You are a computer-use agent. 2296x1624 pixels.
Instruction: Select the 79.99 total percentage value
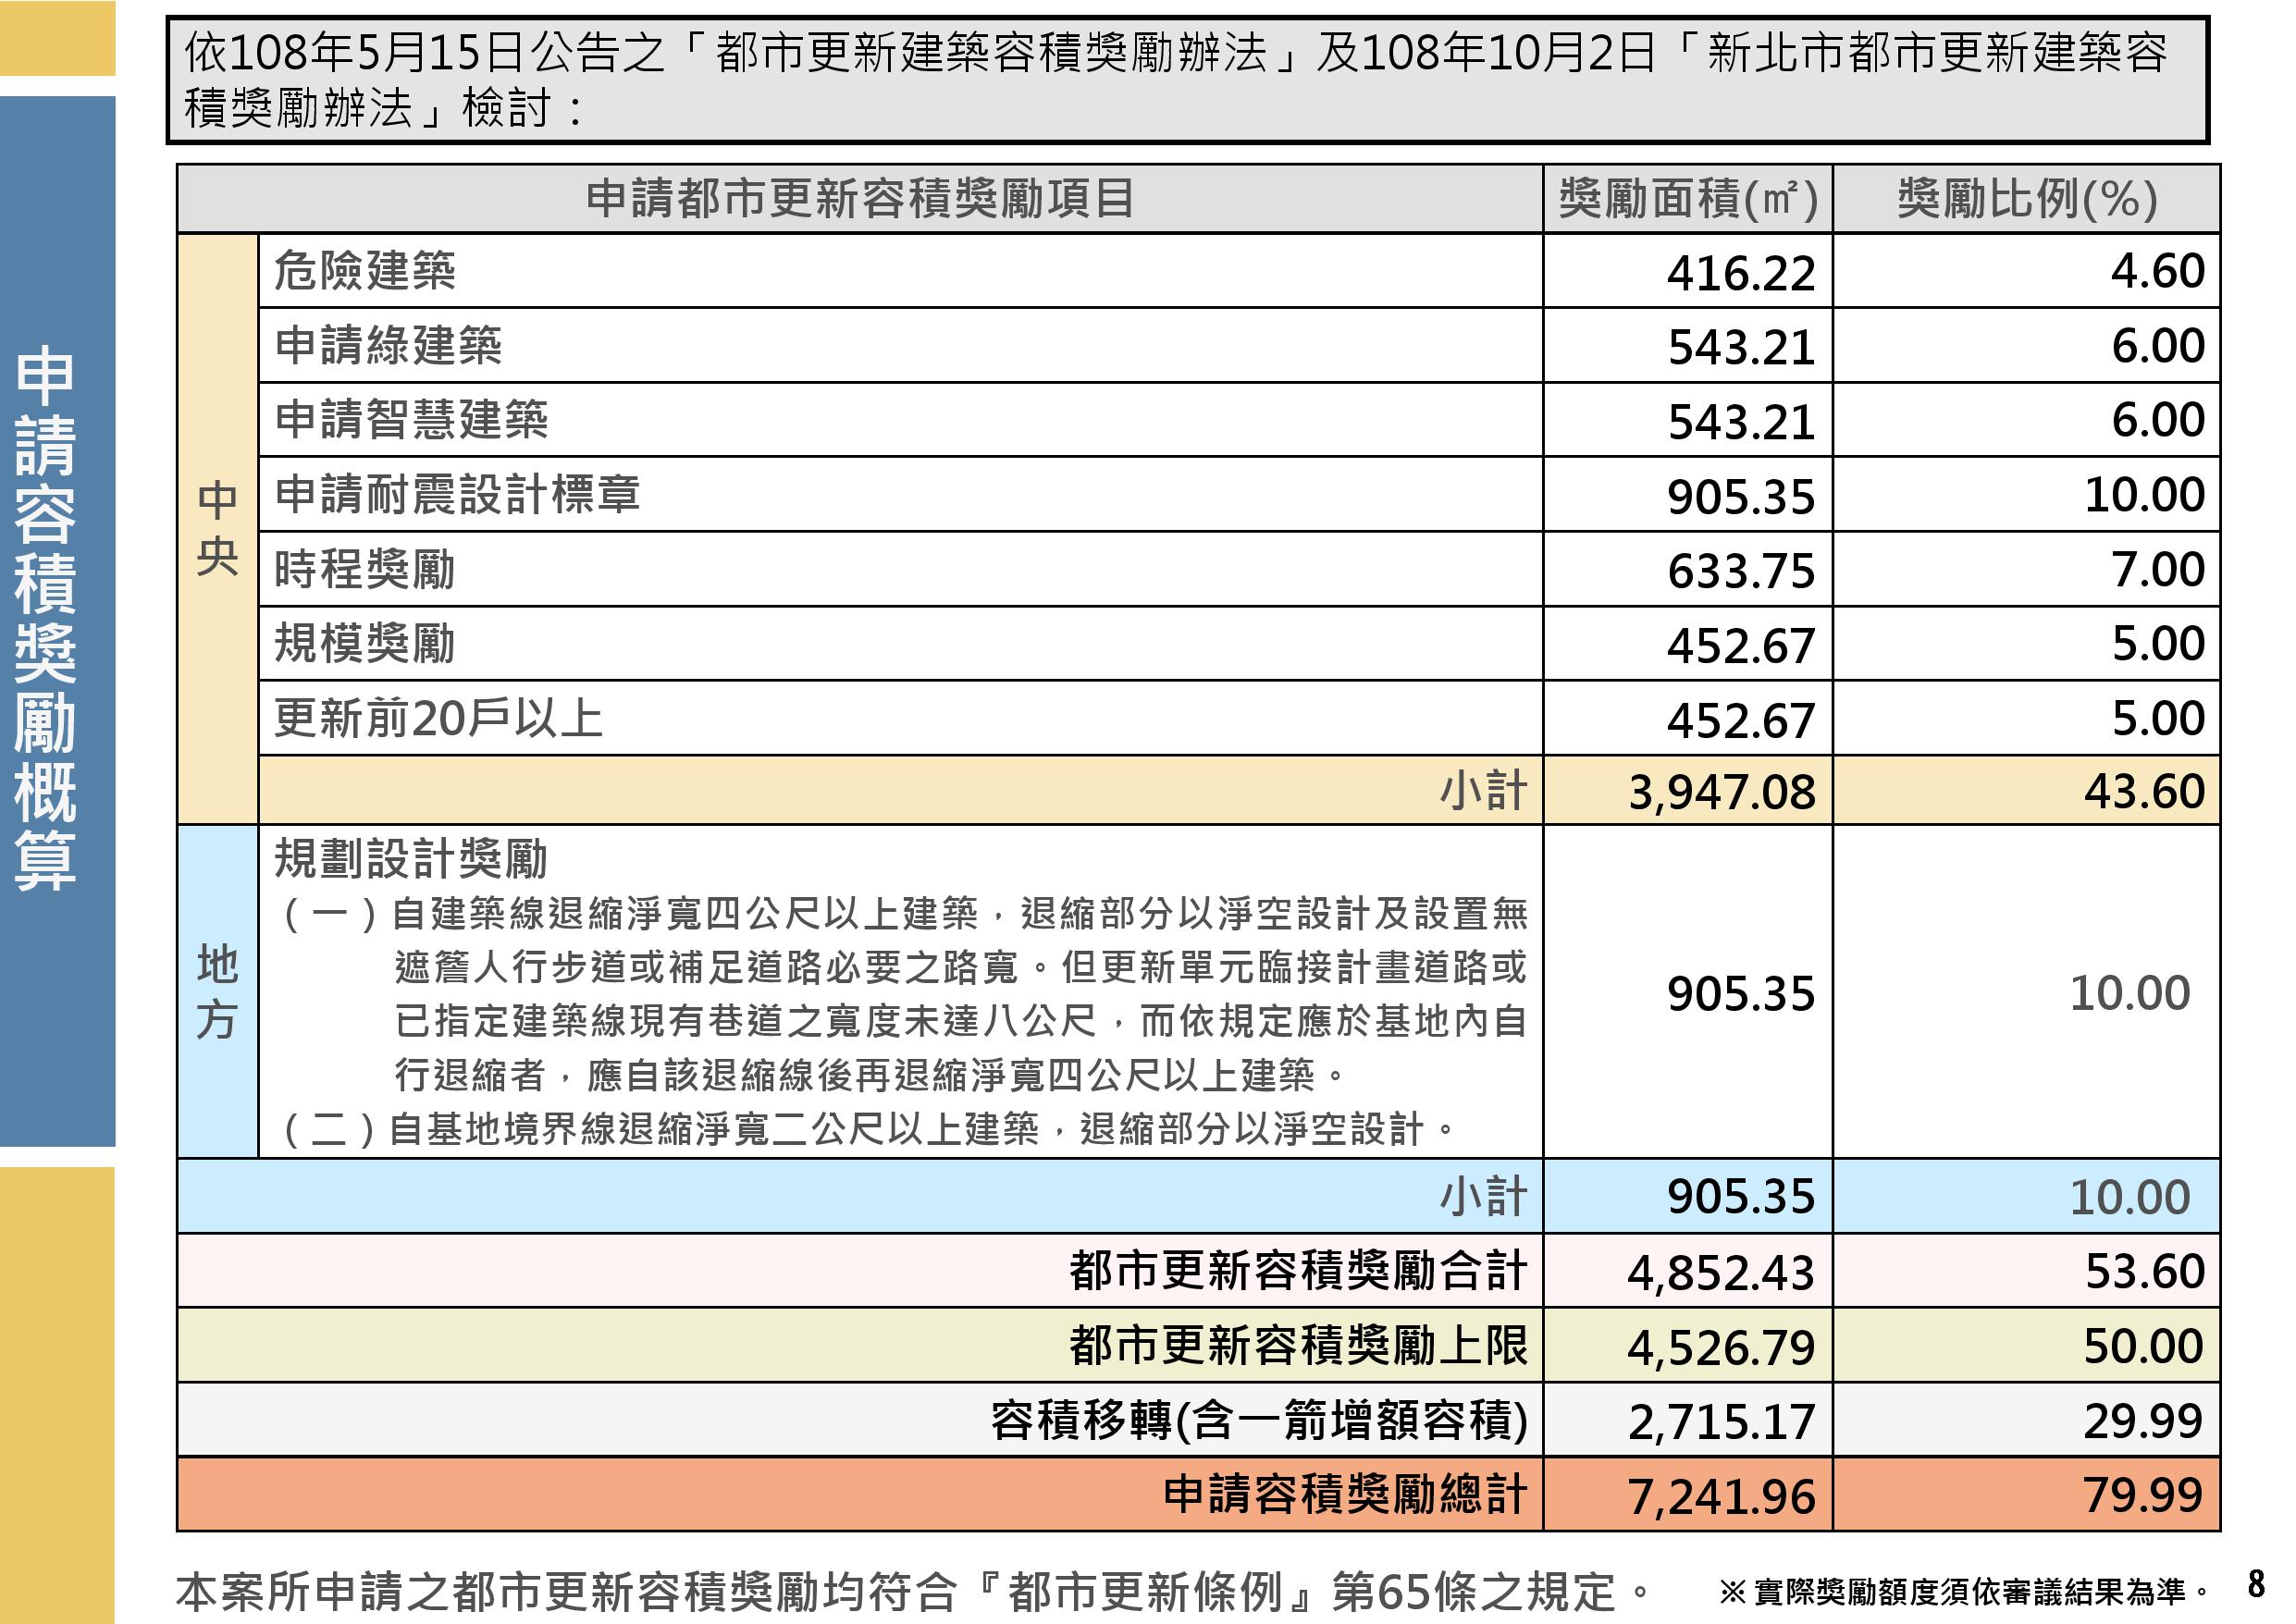click(2142, 1496)
